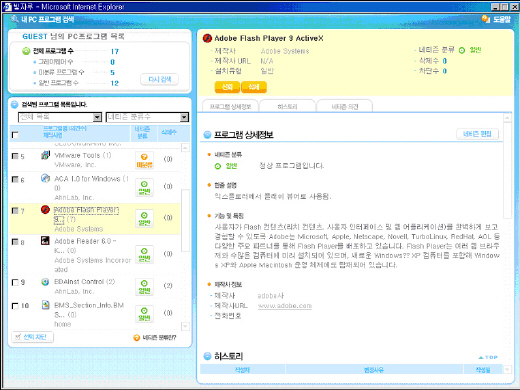Screen dimensions: 520x390
Task: Click the green 일반 badge in row 7
Action: (x=144, y=219)
